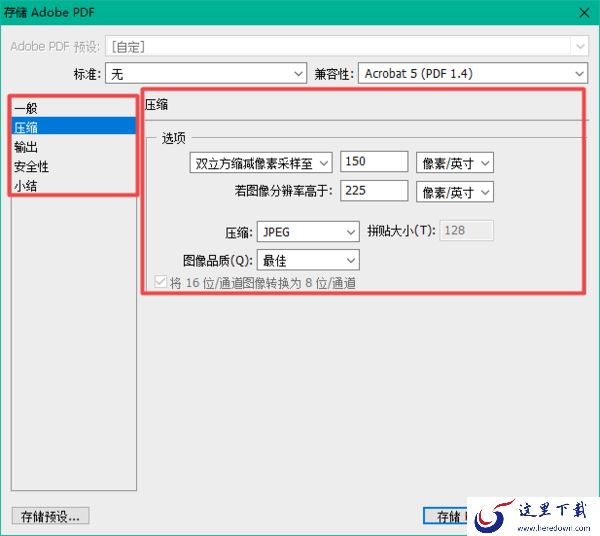Open the 像素/英寸 dropdown beside 225
This screenshot has width=600, height=536.
click(455, 192)
